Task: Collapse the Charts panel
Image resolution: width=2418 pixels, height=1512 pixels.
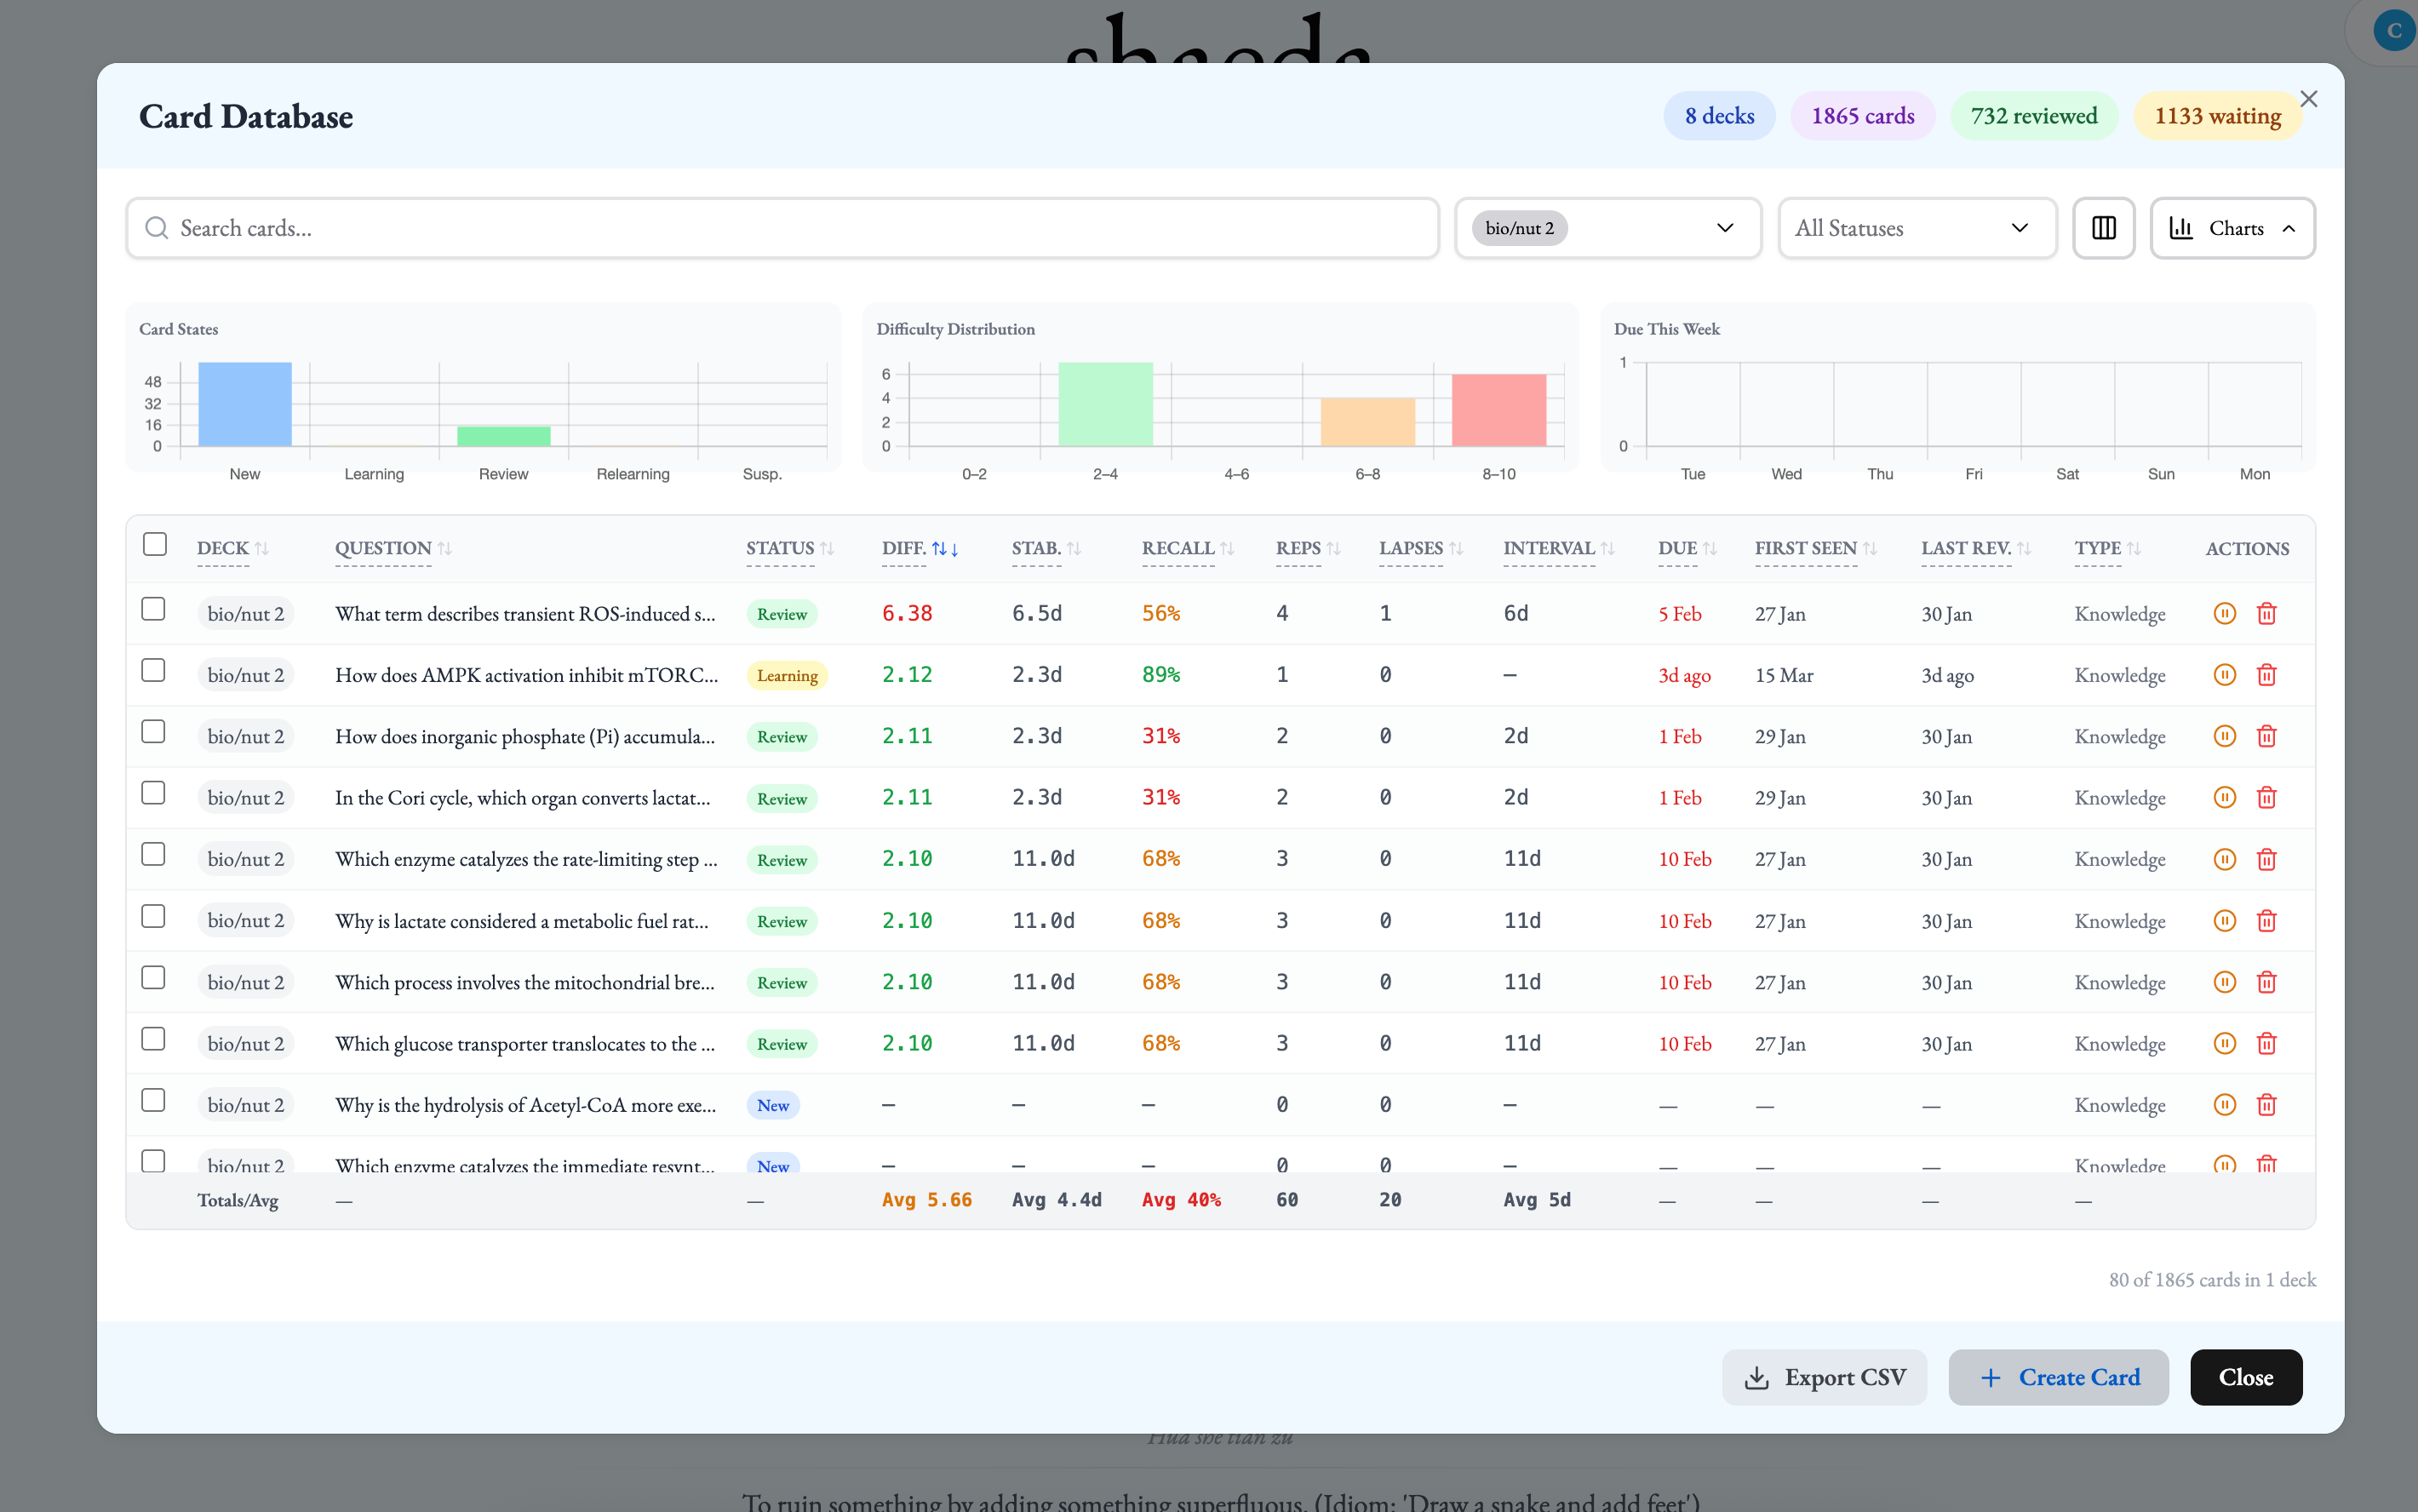Action: click(x=2232, y=228)
